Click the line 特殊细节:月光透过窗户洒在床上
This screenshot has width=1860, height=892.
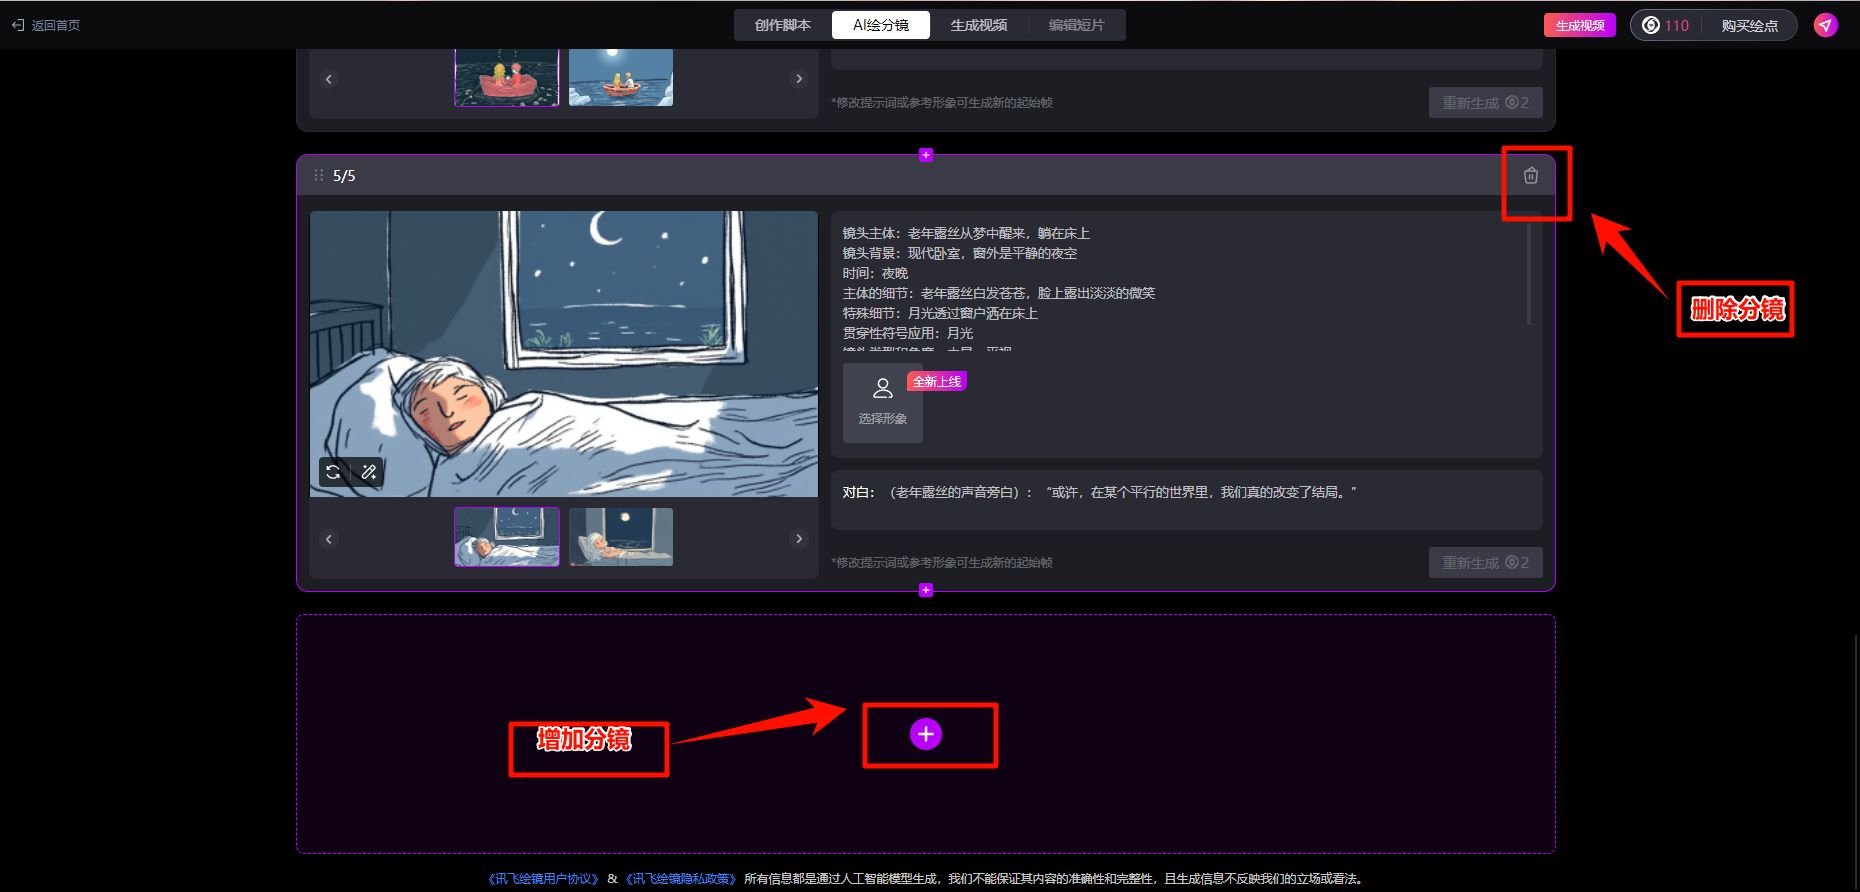940,313
